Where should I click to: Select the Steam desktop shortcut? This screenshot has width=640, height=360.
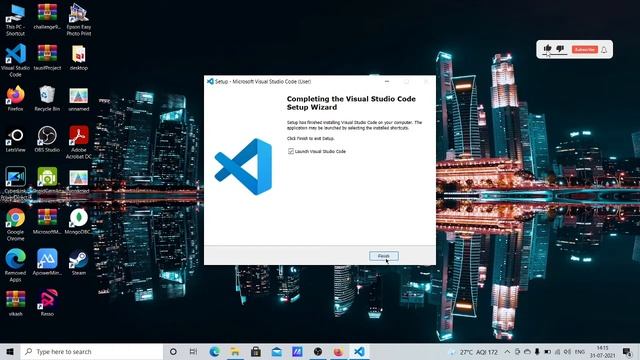79,262
